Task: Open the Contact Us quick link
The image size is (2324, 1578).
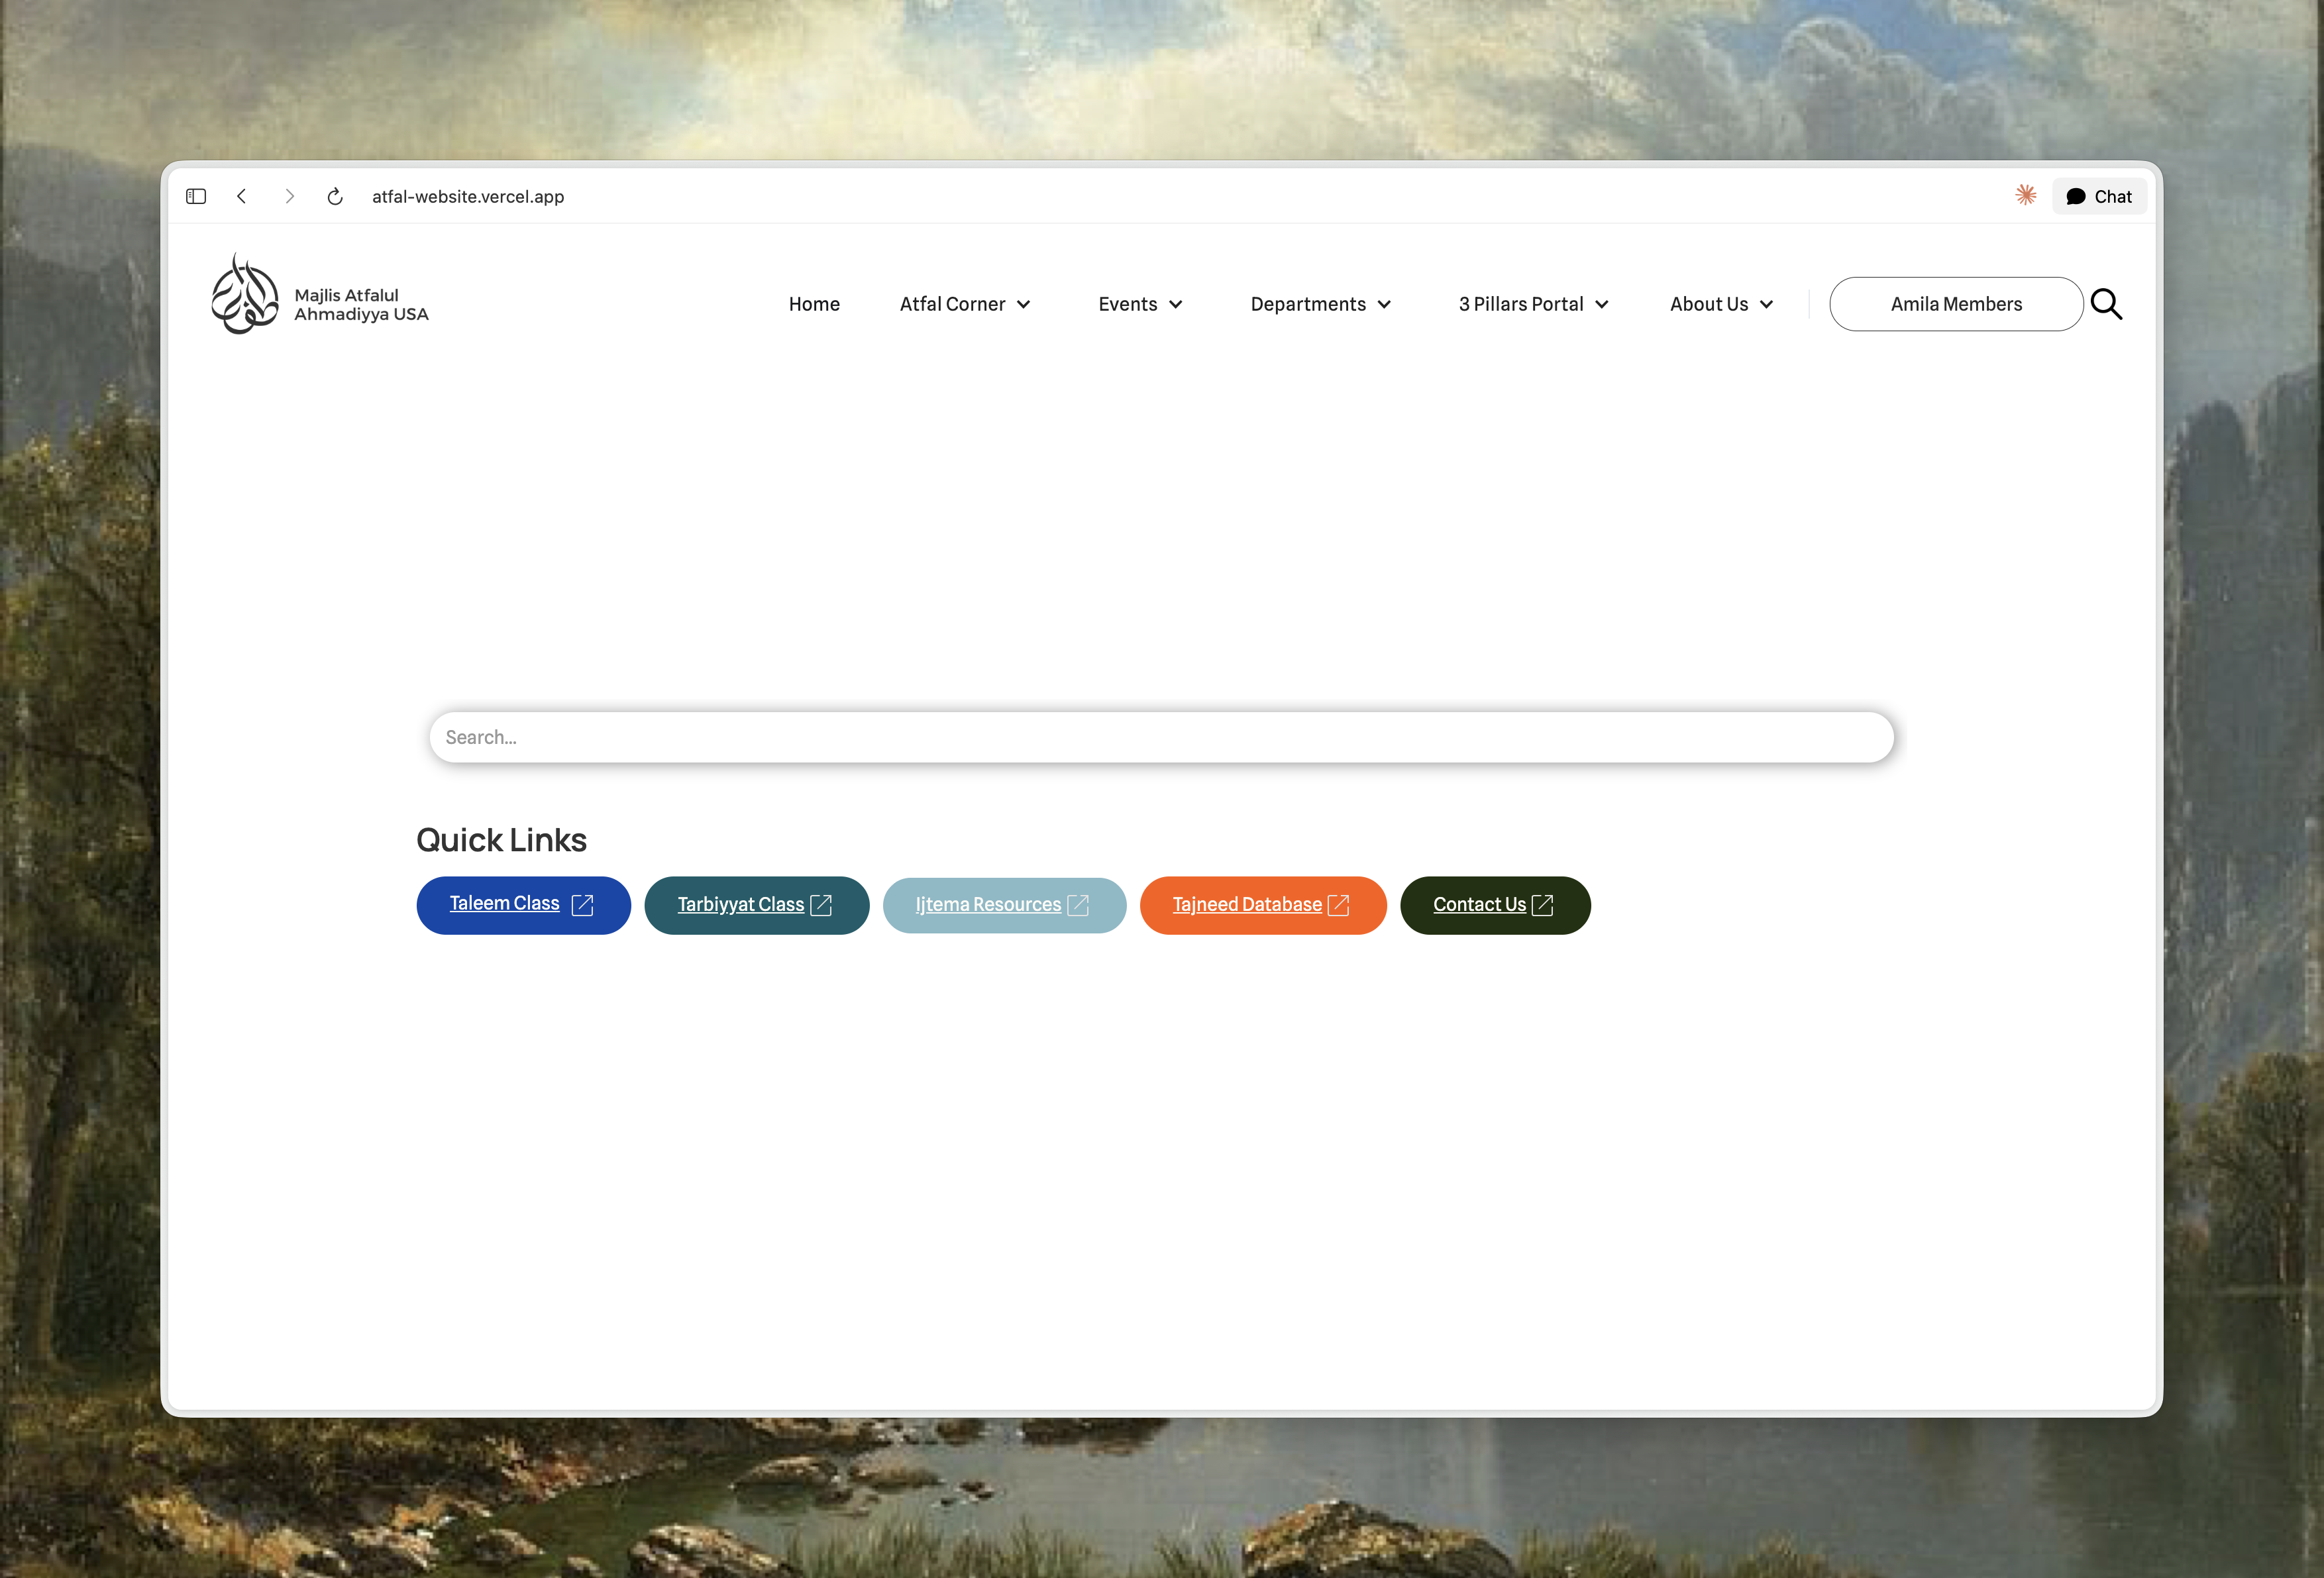Action: [x=1495, y=905]
